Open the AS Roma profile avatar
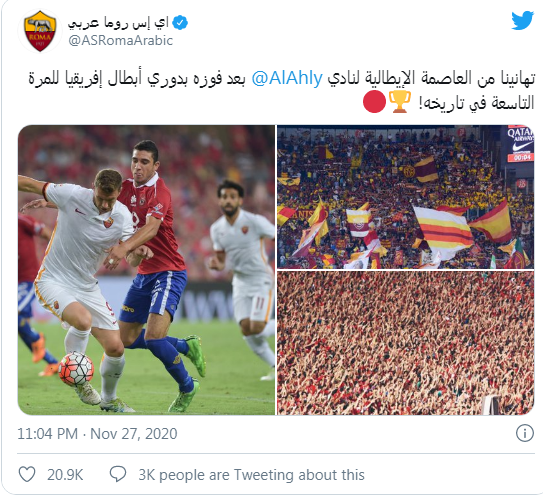 (40, 31)
